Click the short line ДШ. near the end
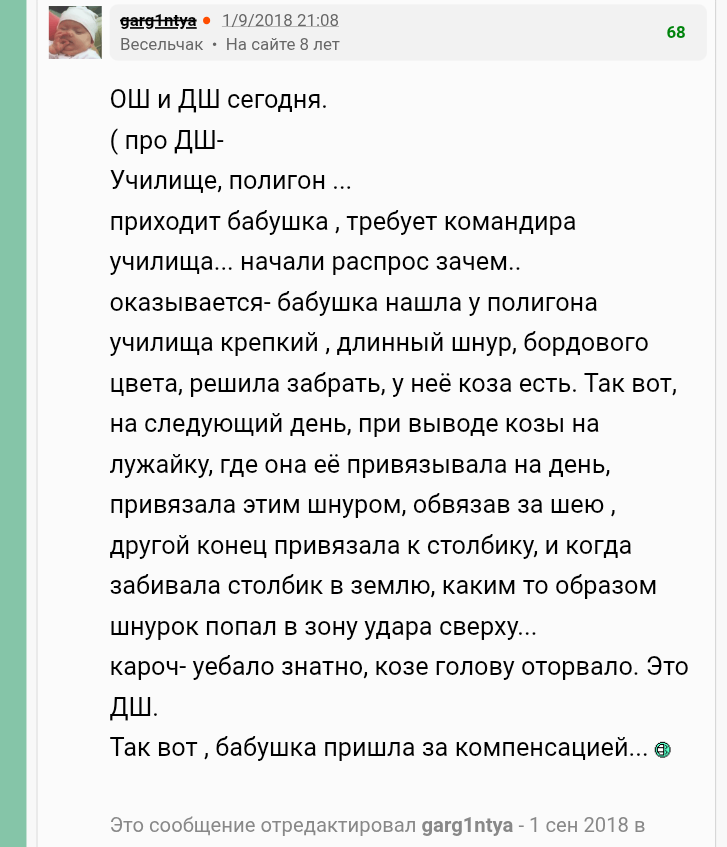The width and height of the screenshot is (727, 847). tap(134, 708)
